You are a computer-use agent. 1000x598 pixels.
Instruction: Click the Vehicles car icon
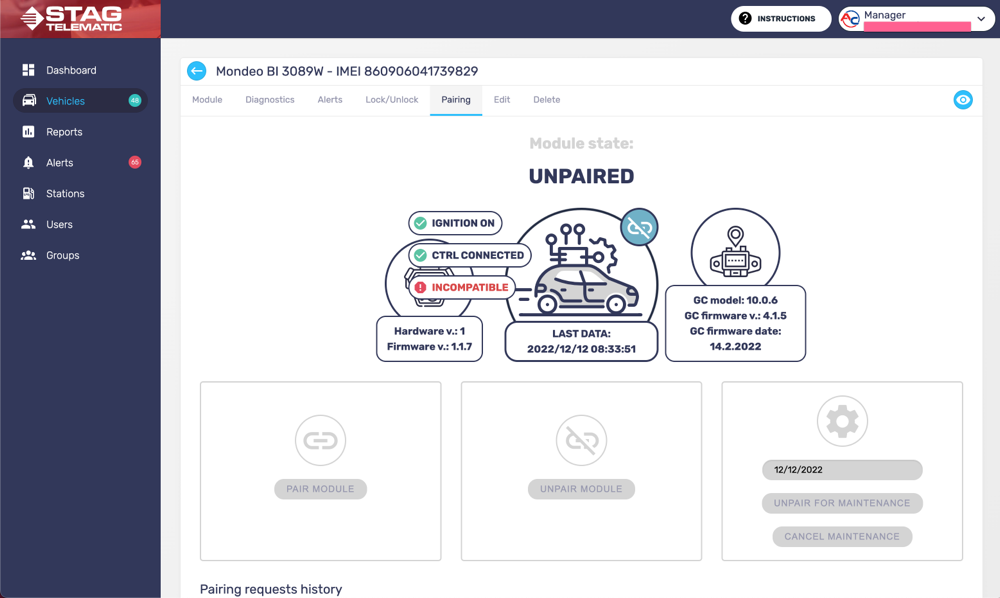[29, 101]
